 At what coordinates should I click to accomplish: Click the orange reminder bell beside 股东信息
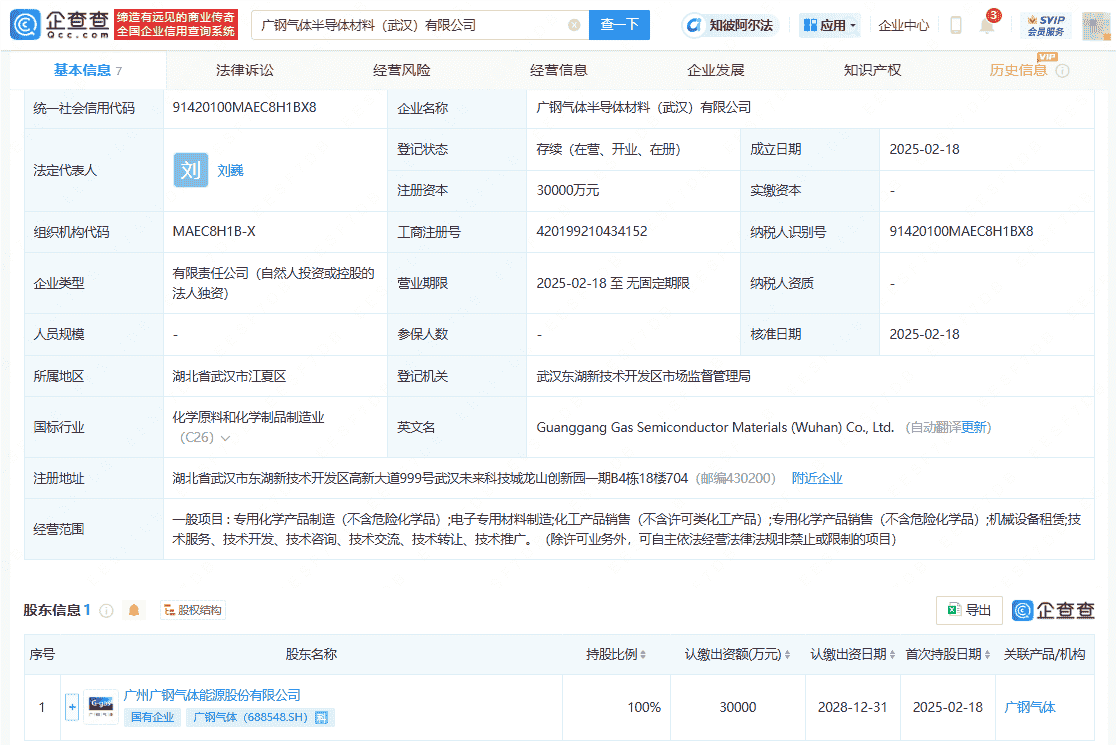(x=133, y=609)
